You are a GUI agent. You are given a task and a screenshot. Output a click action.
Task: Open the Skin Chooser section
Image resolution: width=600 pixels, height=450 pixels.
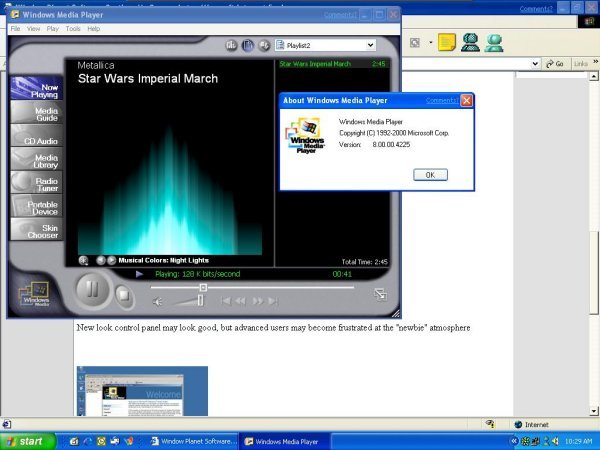click(35, 230)
